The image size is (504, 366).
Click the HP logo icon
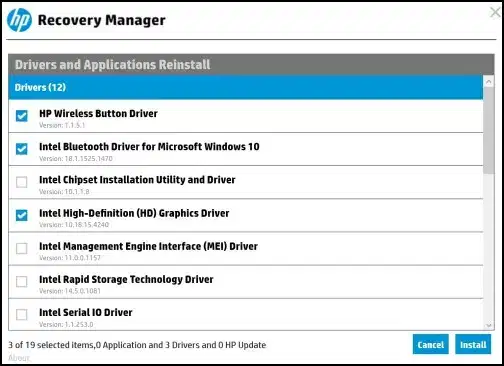[x=19, y=20]
